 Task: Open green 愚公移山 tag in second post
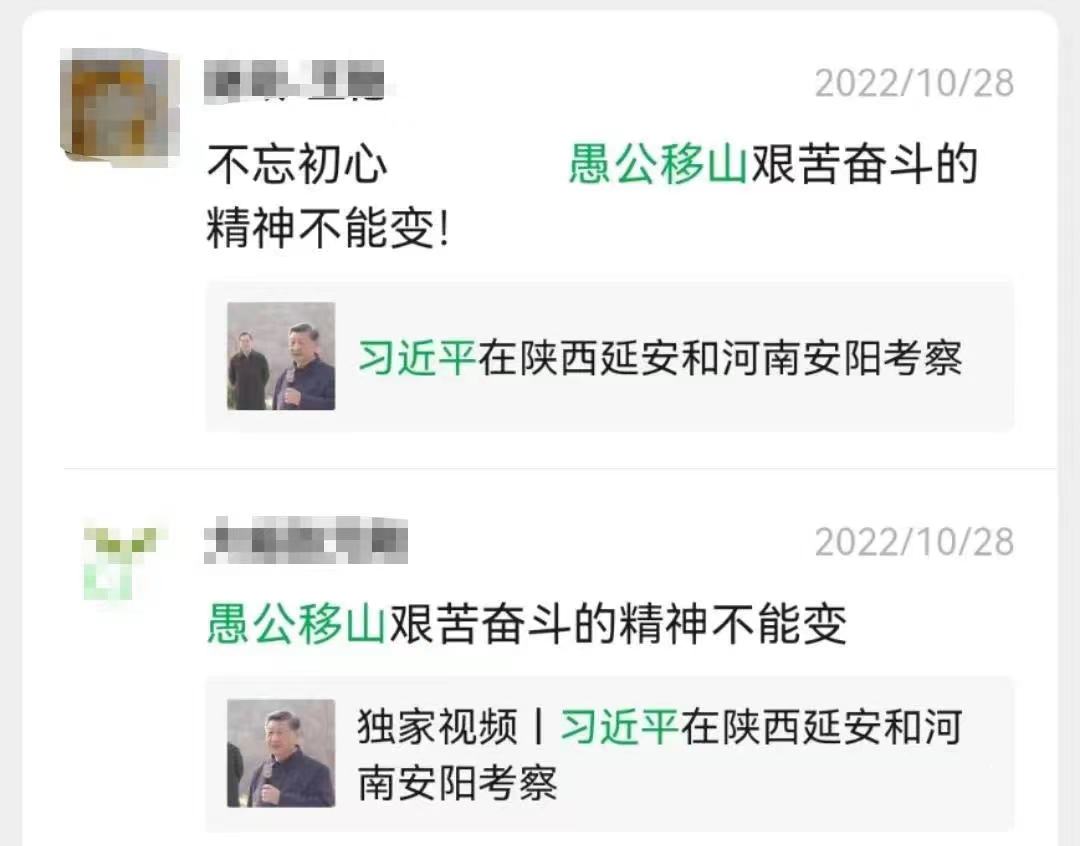click(x=297, y=623)
